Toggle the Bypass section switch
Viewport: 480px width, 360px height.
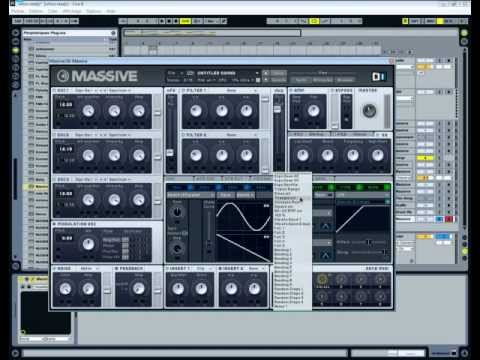332,90
